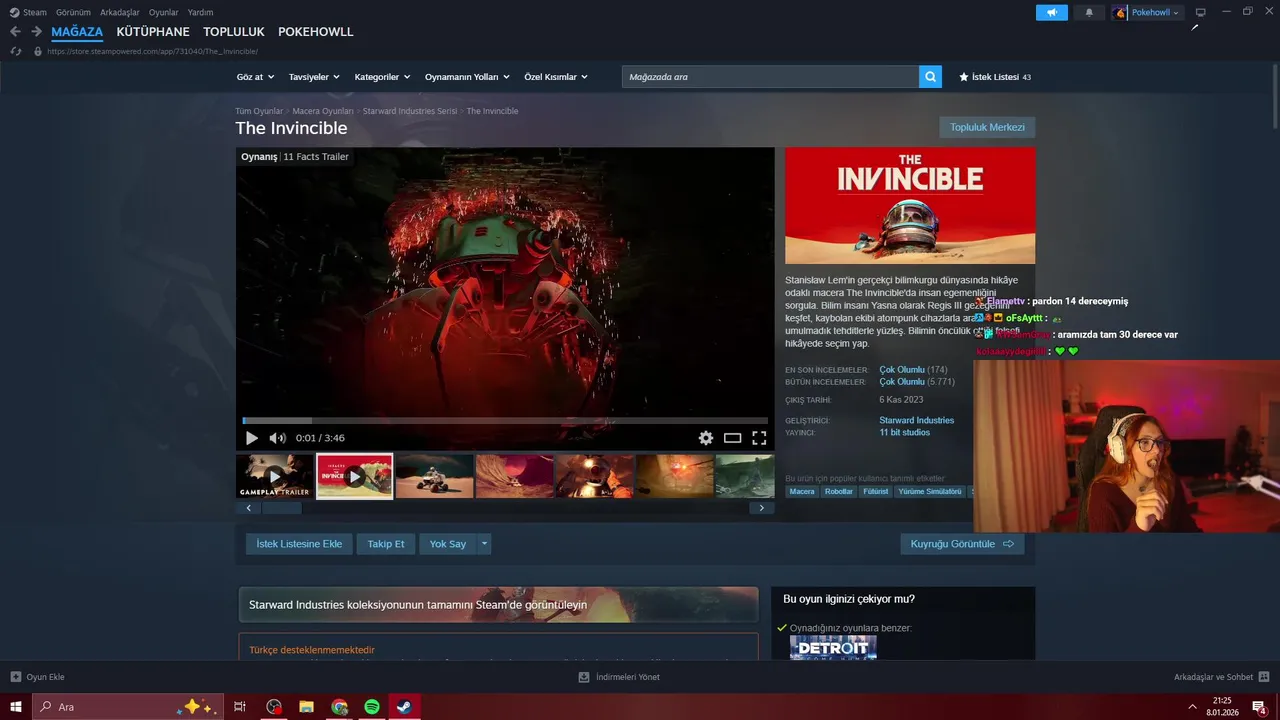Click the Yok Say button
Image resolution: width=1280 pixels, height=720 pixels.
[448, 544]
